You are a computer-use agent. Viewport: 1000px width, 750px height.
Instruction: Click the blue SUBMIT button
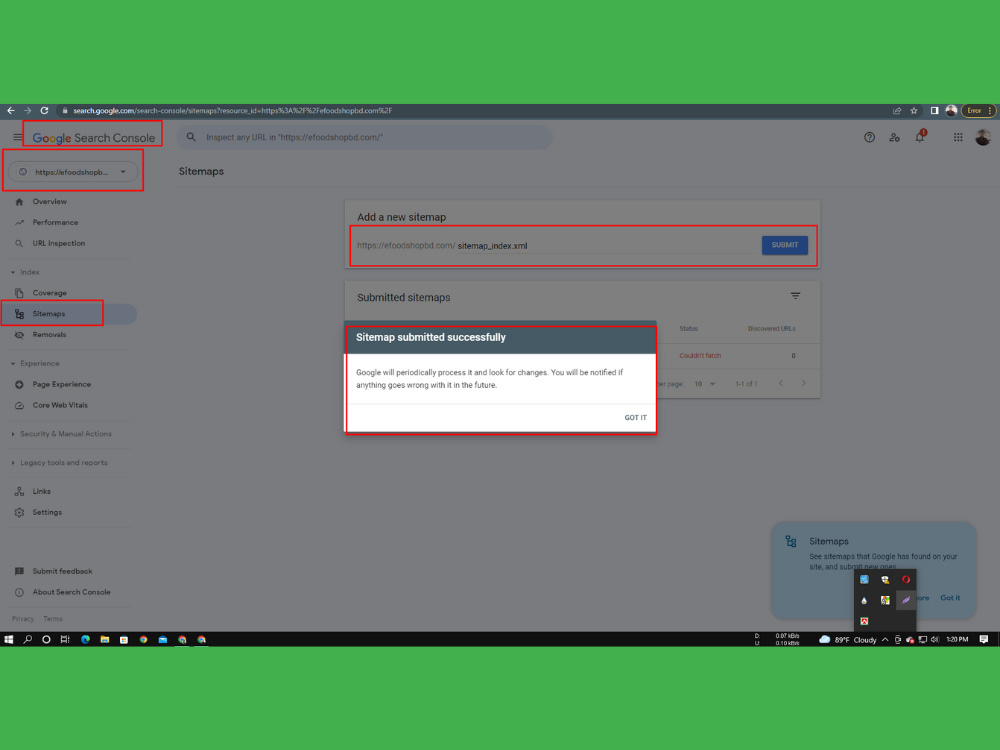(784, 245)
